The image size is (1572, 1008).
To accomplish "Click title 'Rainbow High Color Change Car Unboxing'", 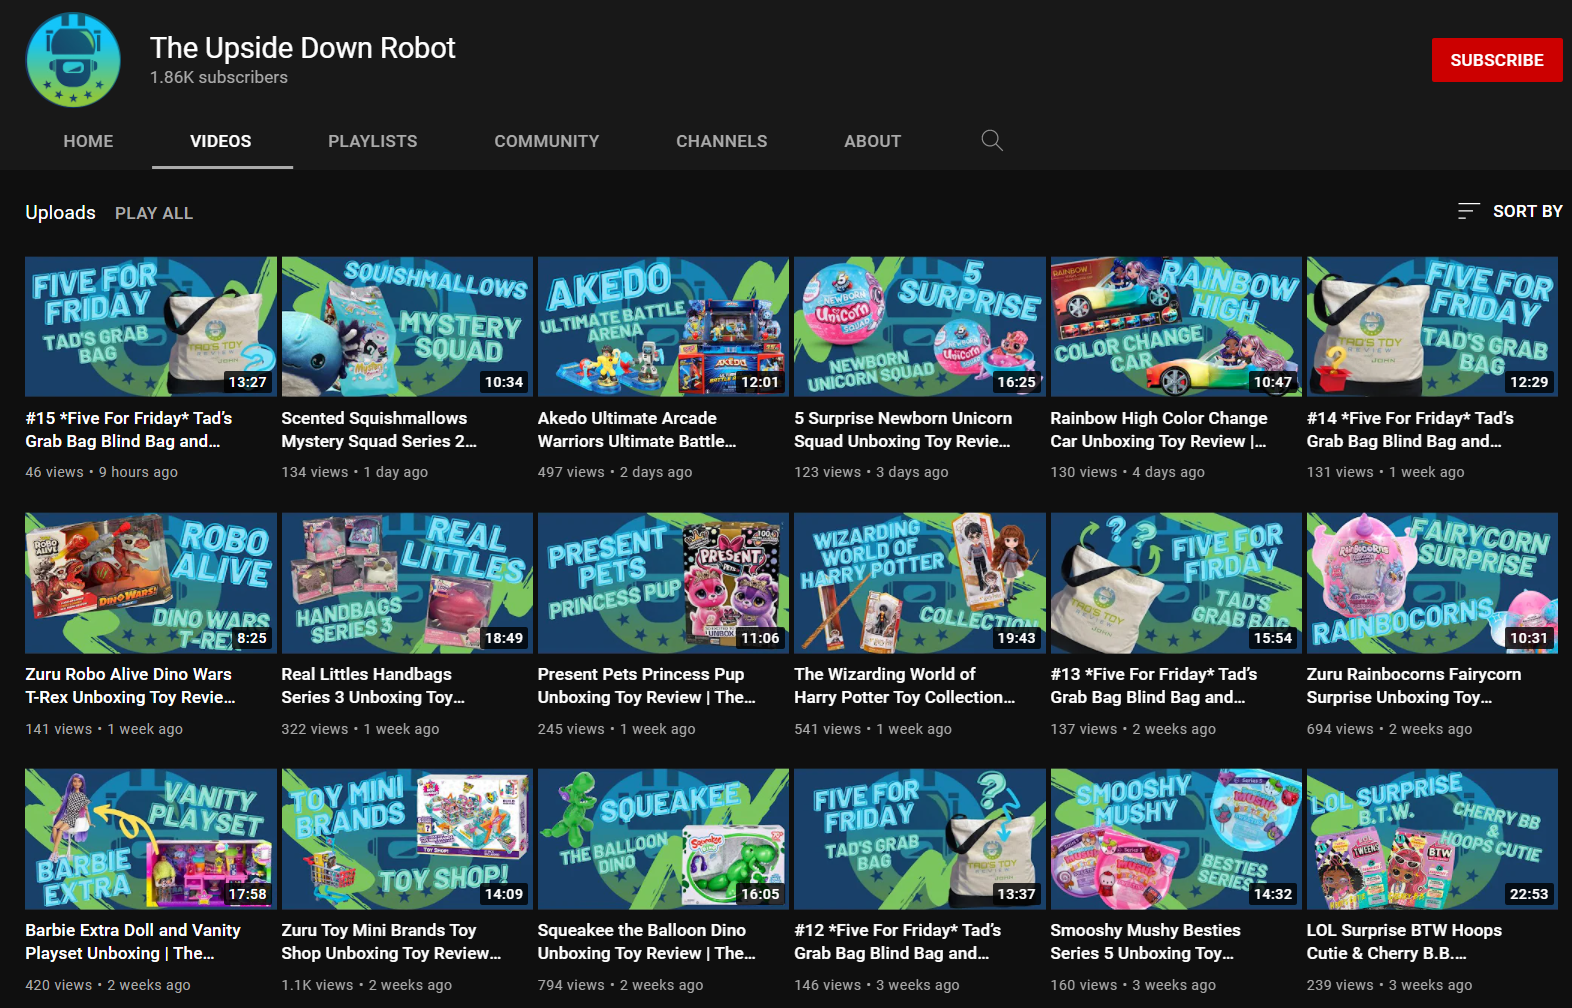I will (x=1159, y=429).
